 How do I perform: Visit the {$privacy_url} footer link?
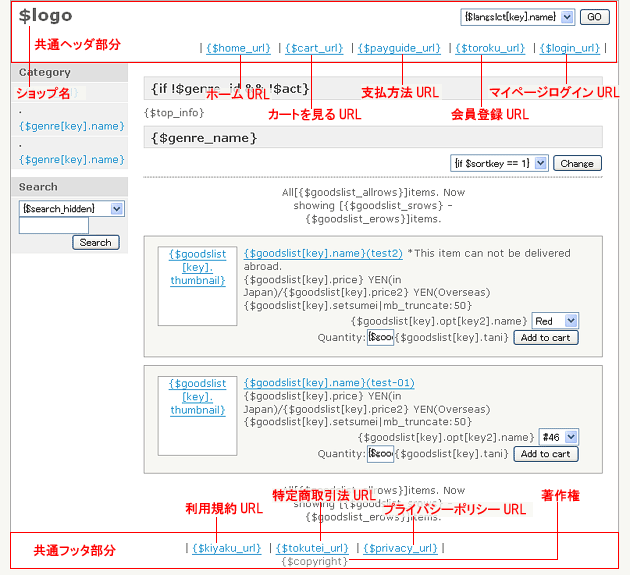click(400, 548)
